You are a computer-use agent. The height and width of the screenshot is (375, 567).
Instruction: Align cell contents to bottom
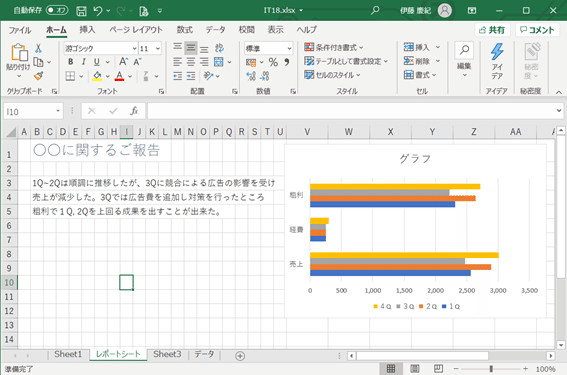(x=204, y=48)
